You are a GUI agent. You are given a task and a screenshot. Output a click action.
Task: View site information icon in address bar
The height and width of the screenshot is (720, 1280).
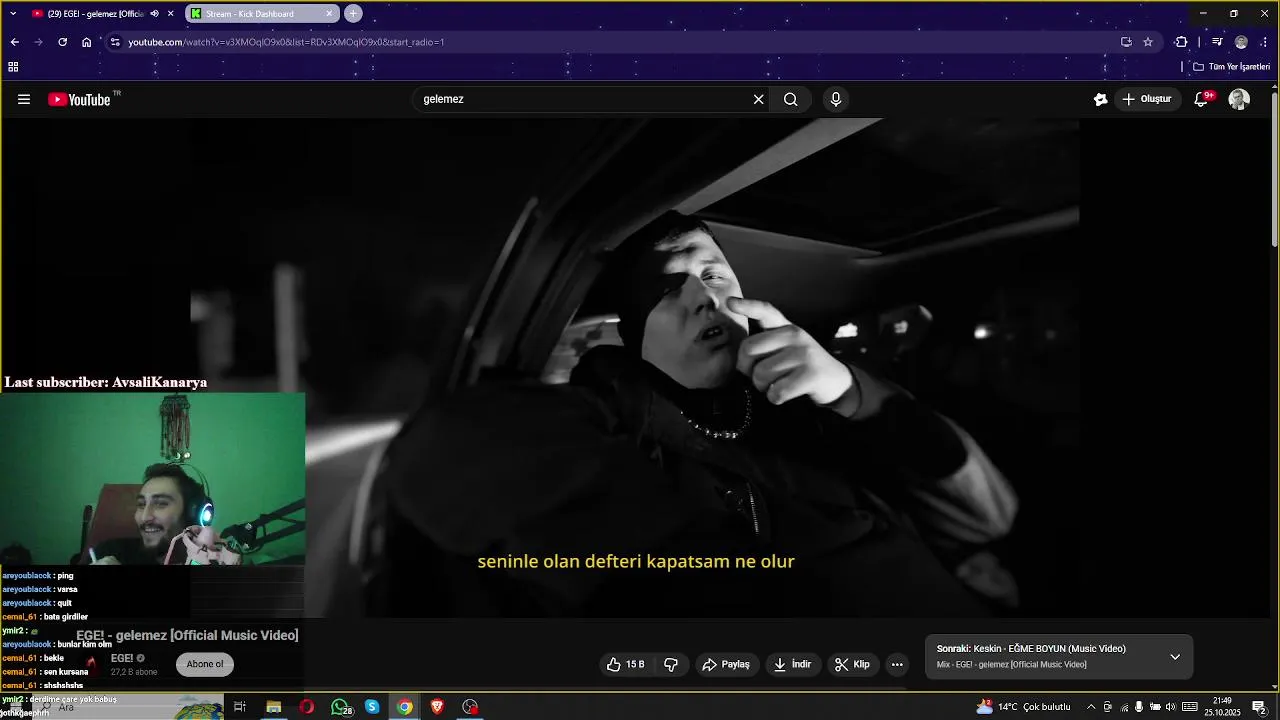(115, 42)
